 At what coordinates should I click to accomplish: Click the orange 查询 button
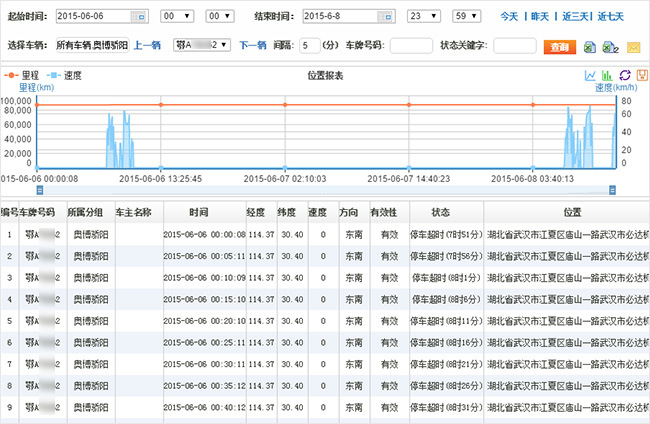click(x=560, y=47)
